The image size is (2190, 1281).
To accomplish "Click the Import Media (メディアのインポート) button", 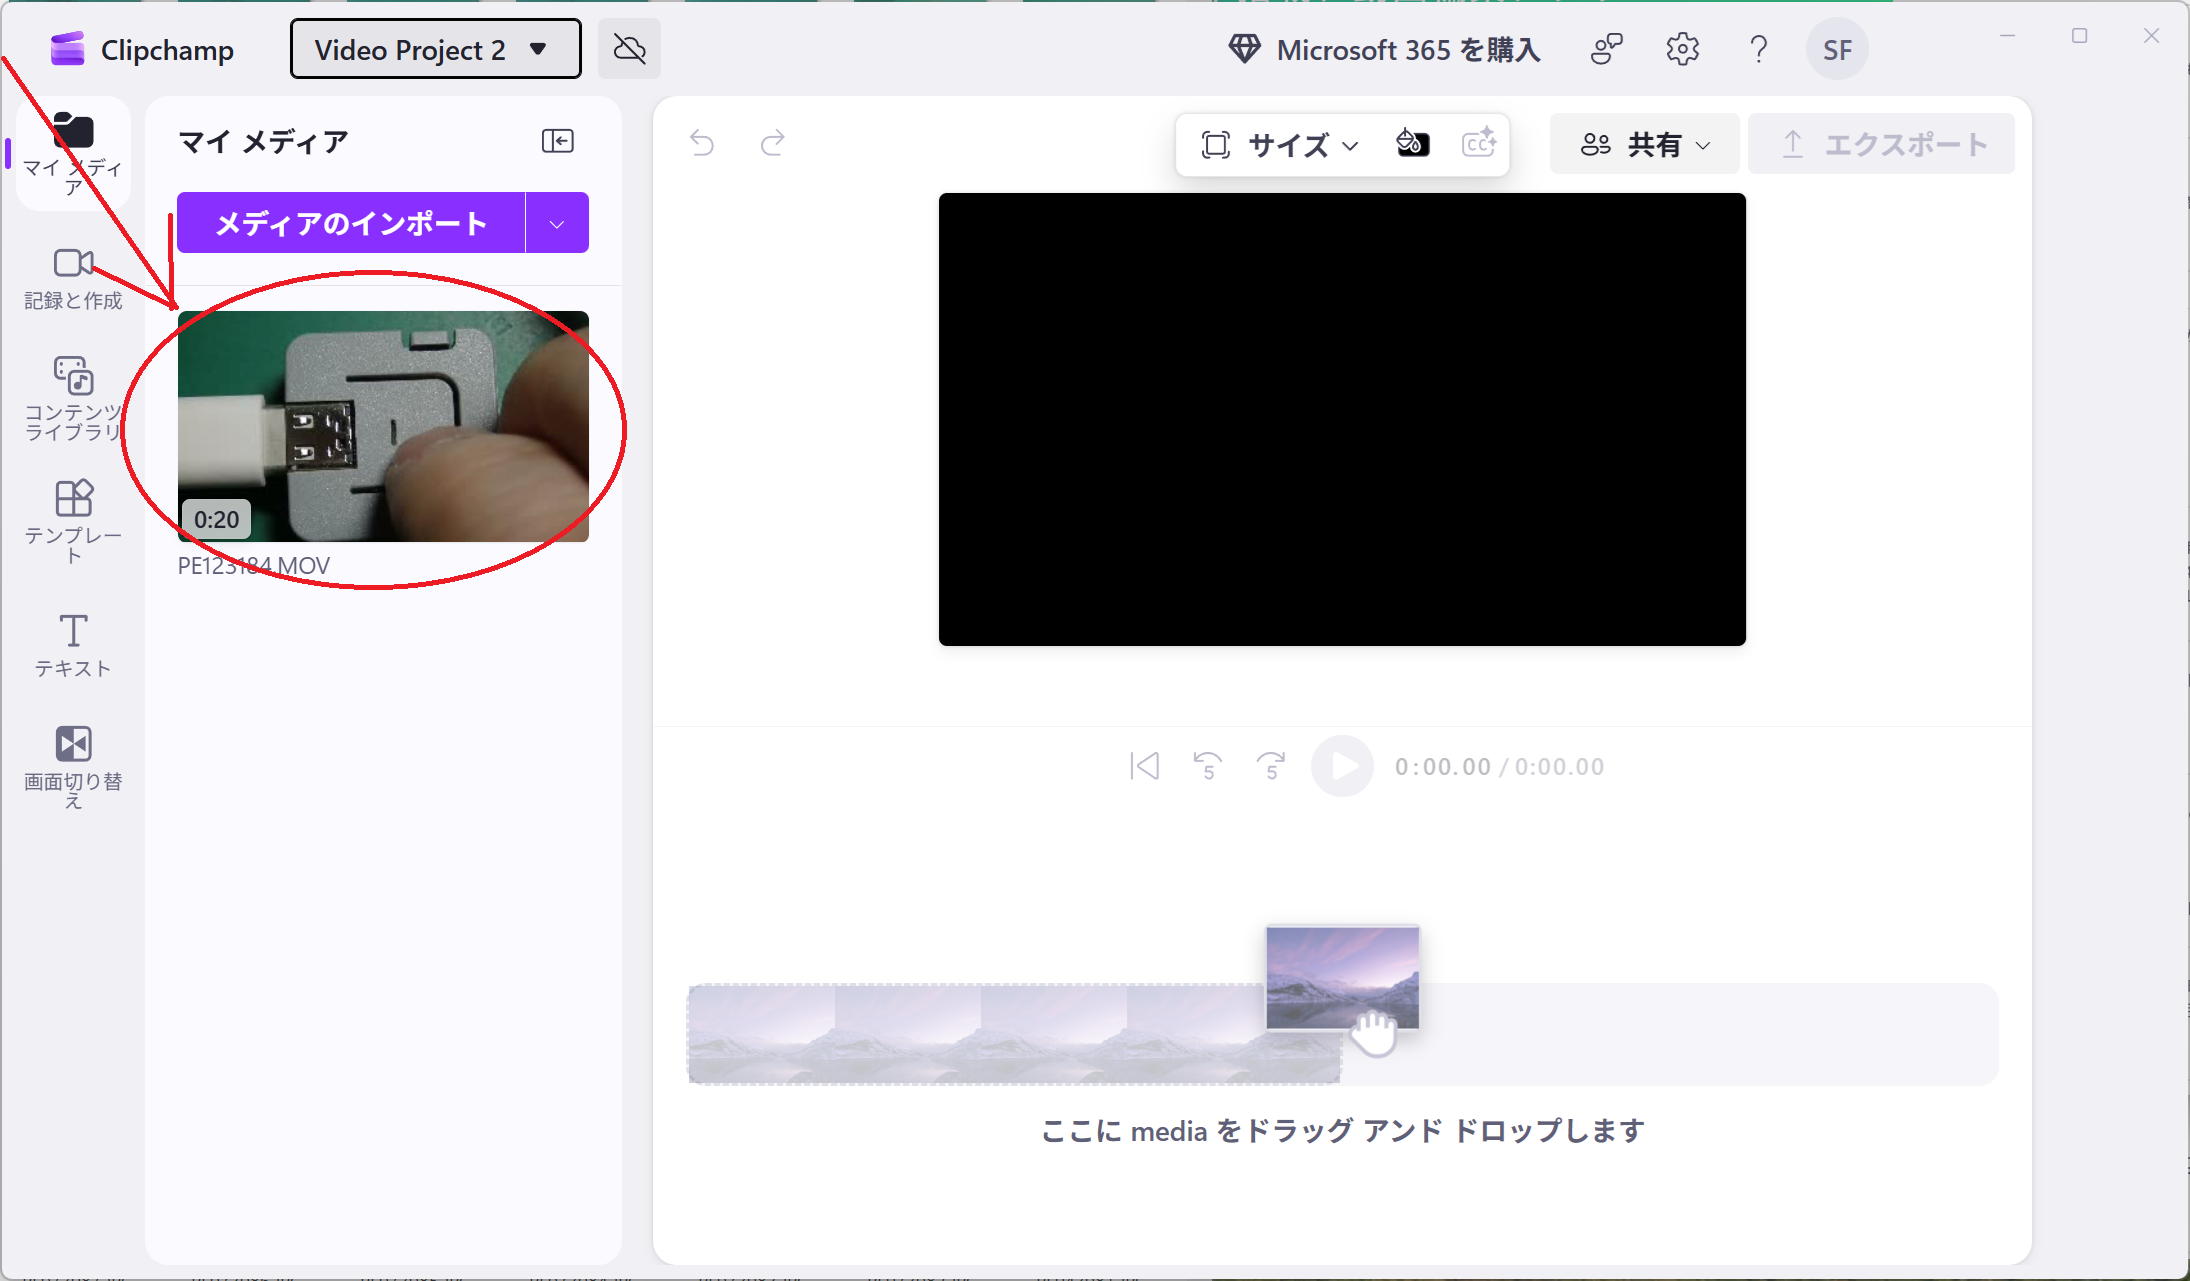I will [x=351, y=223].
